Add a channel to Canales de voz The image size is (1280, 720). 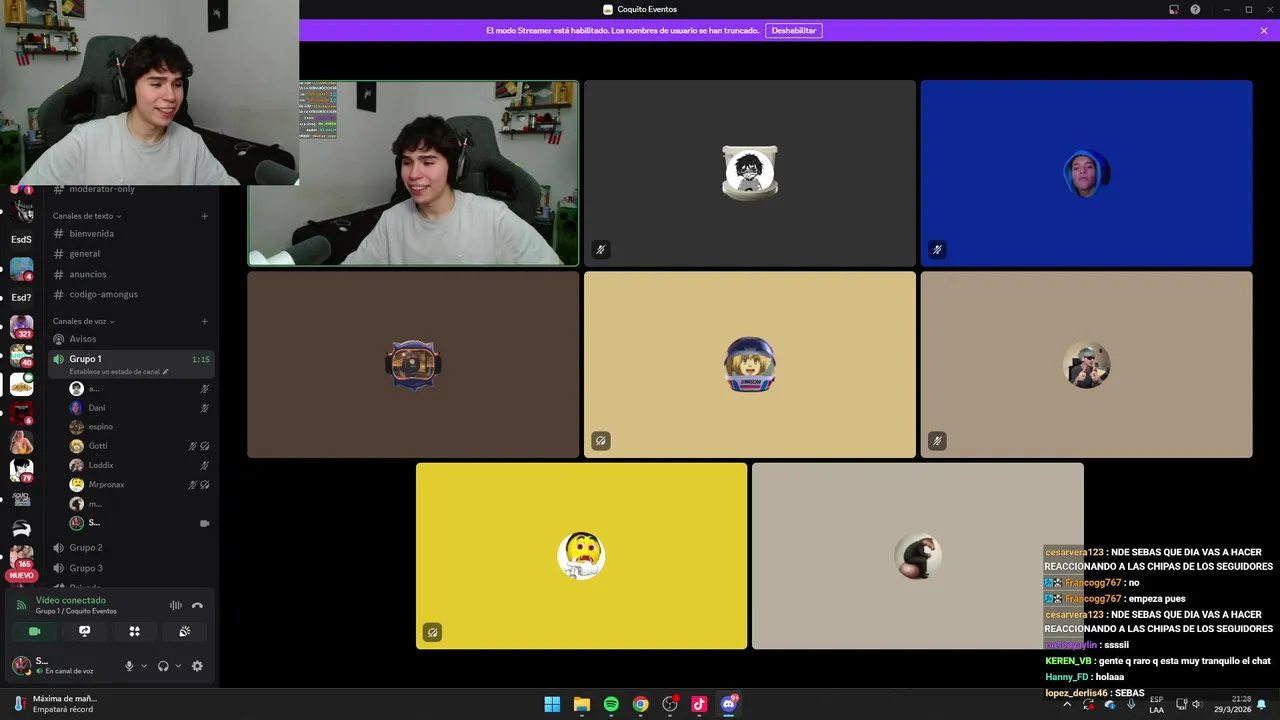click(x=204, y=321)
